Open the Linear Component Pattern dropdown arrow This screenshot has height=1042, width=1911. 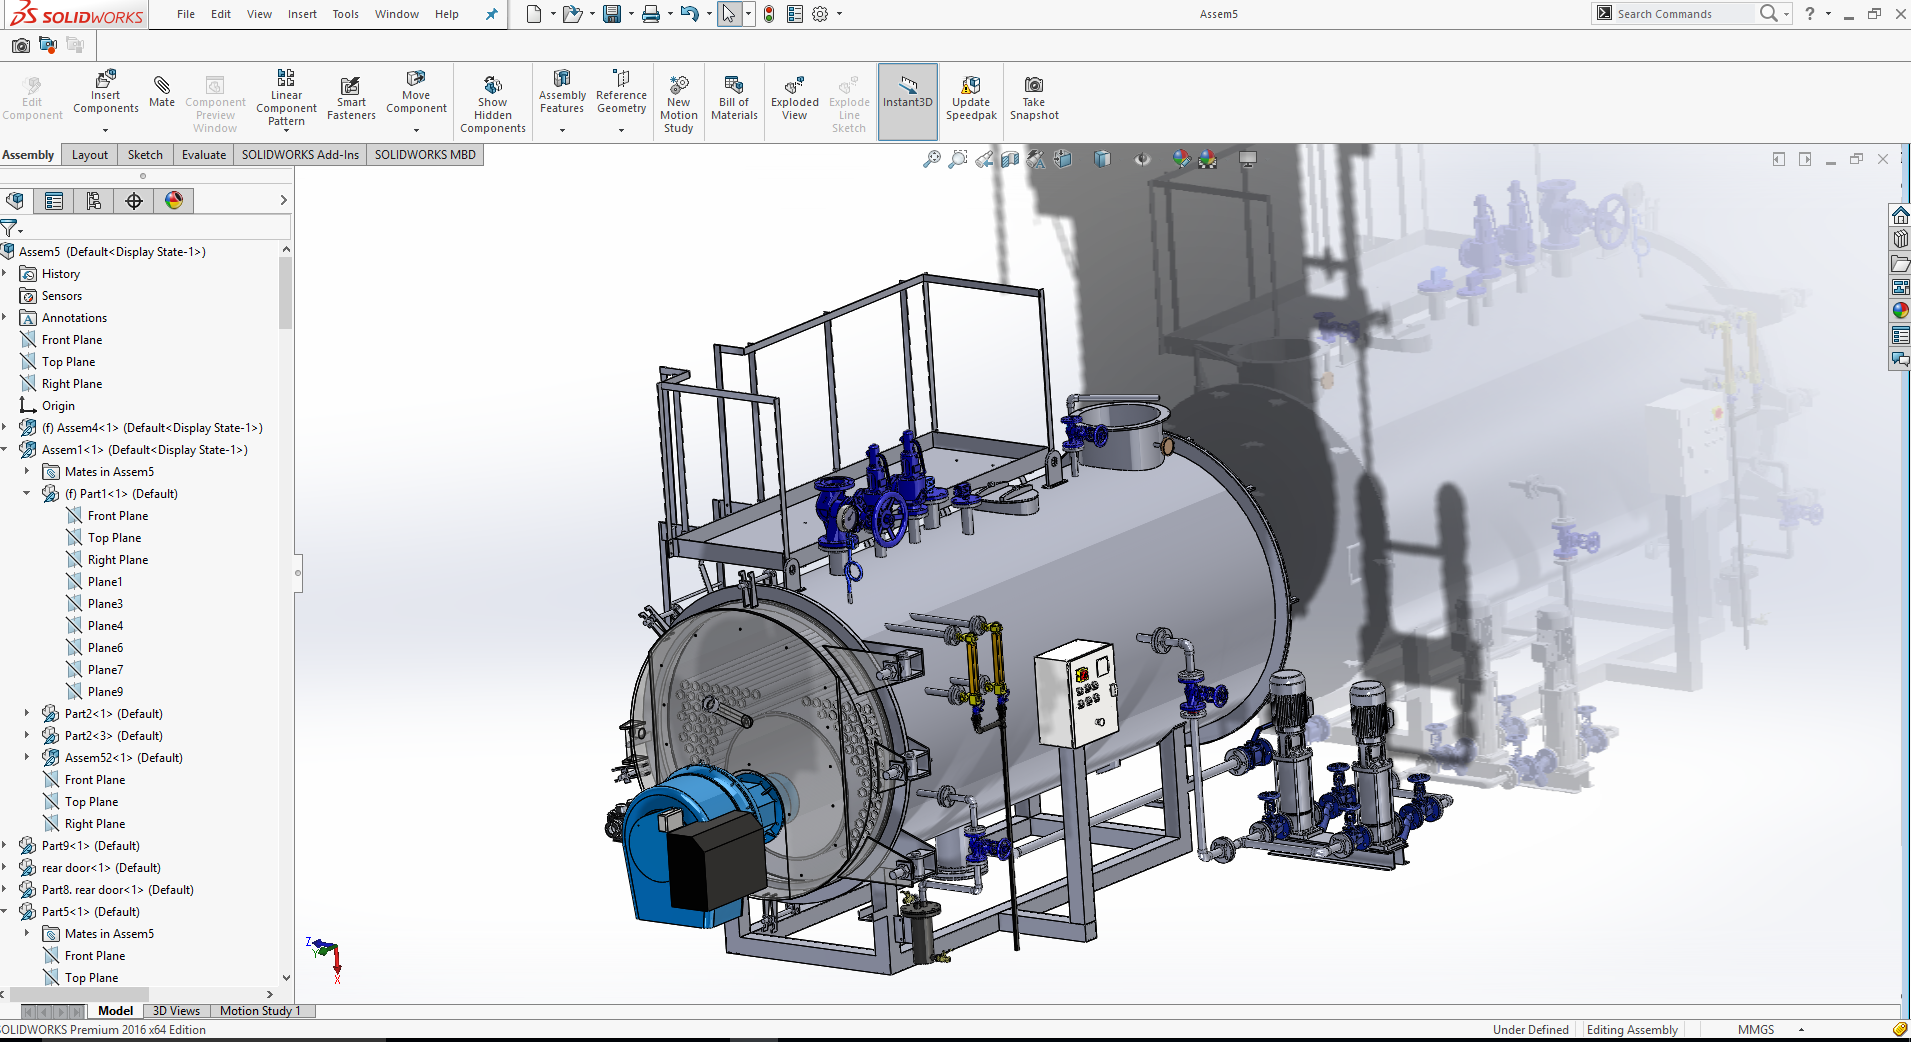pyautogui.click(x=286, y=130)
